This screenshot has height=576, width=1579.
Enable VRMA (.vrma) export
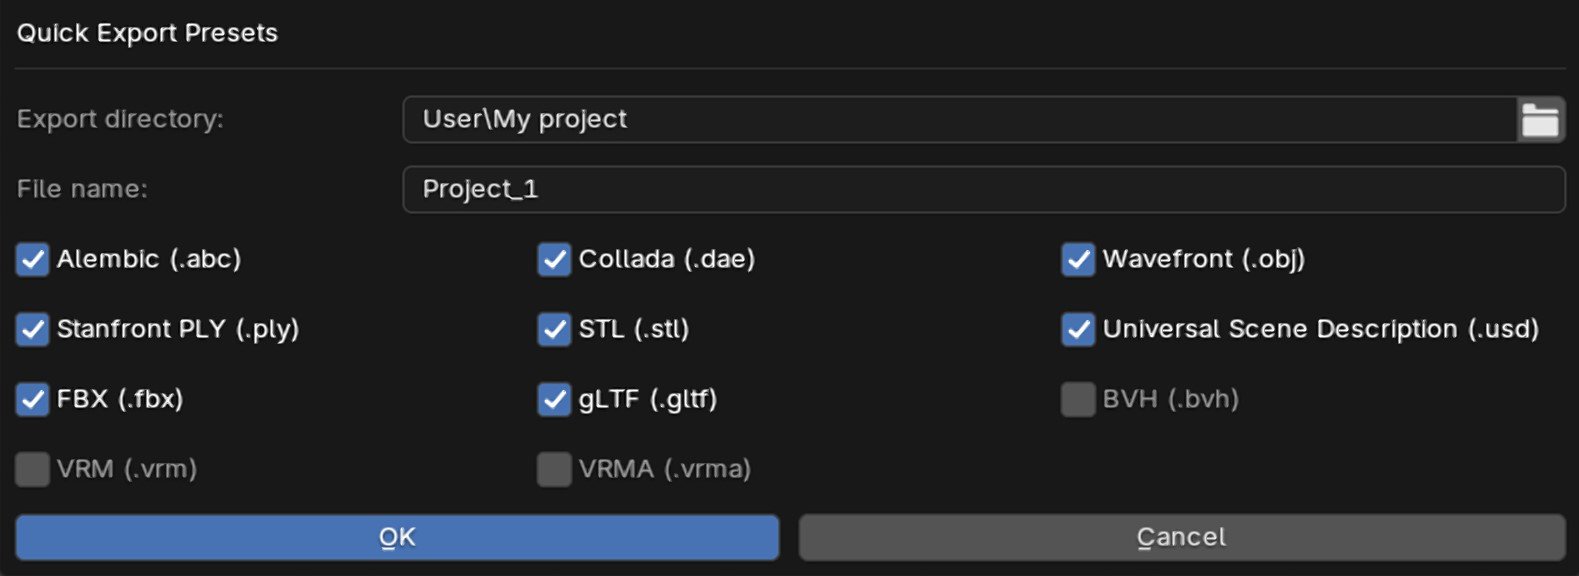553,468
